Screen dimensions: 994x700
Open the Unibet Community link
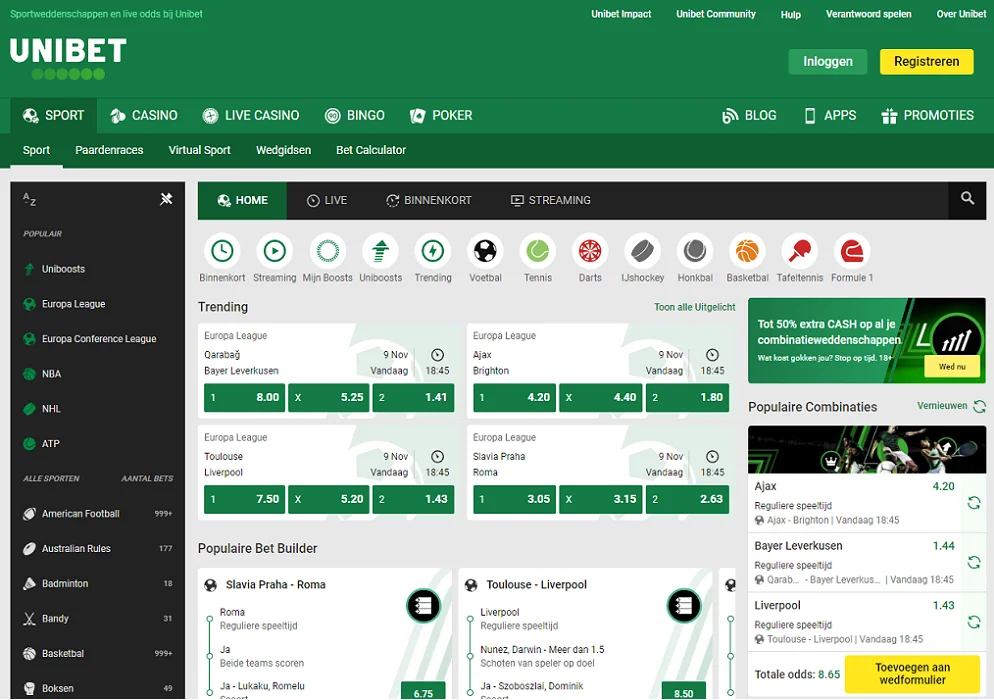[x=716, y=14]
